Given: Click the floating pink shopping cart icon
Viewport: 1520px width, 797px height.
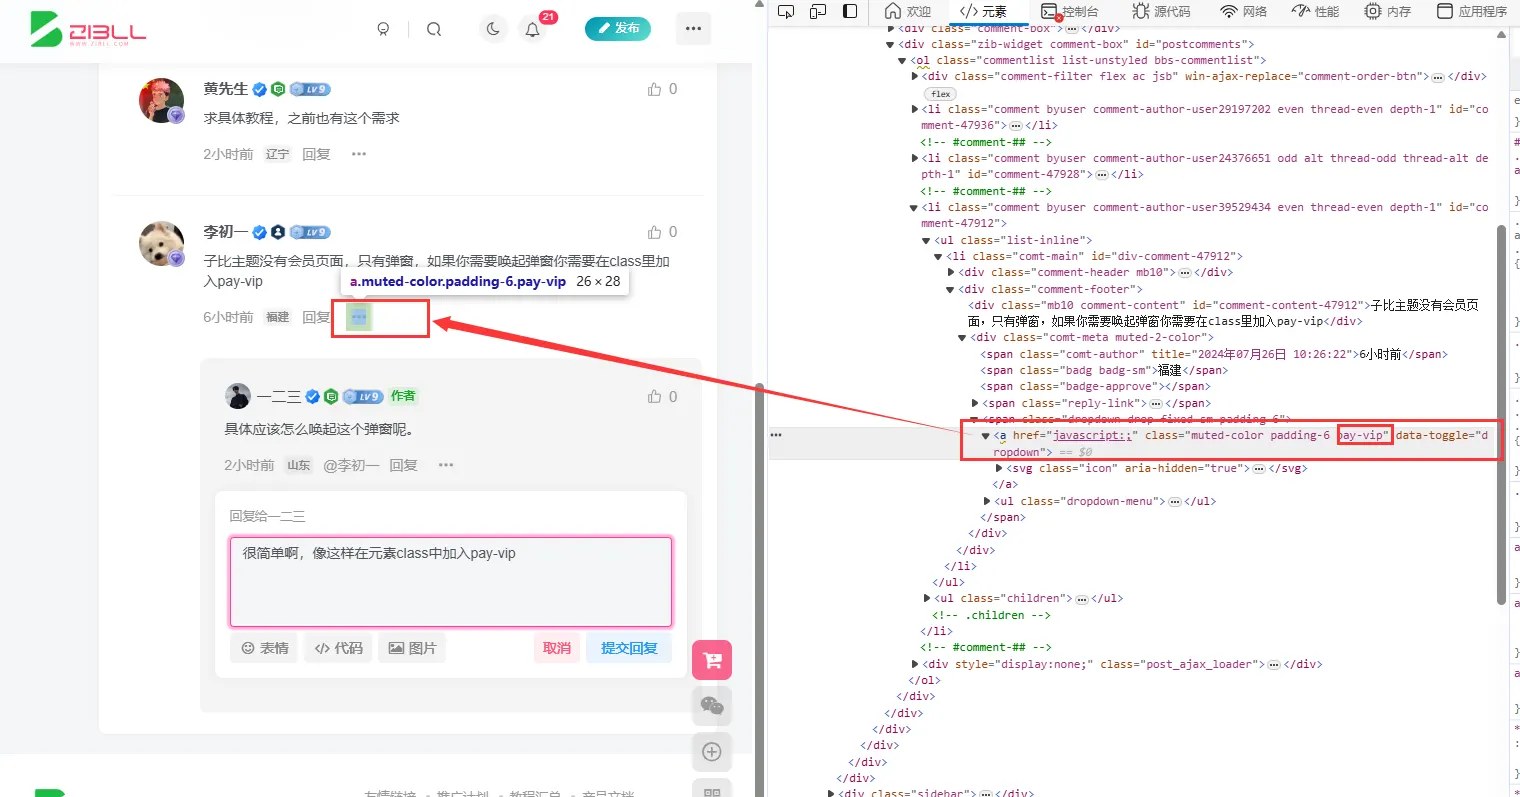Looking at the screenshot, I should (712, 660).
